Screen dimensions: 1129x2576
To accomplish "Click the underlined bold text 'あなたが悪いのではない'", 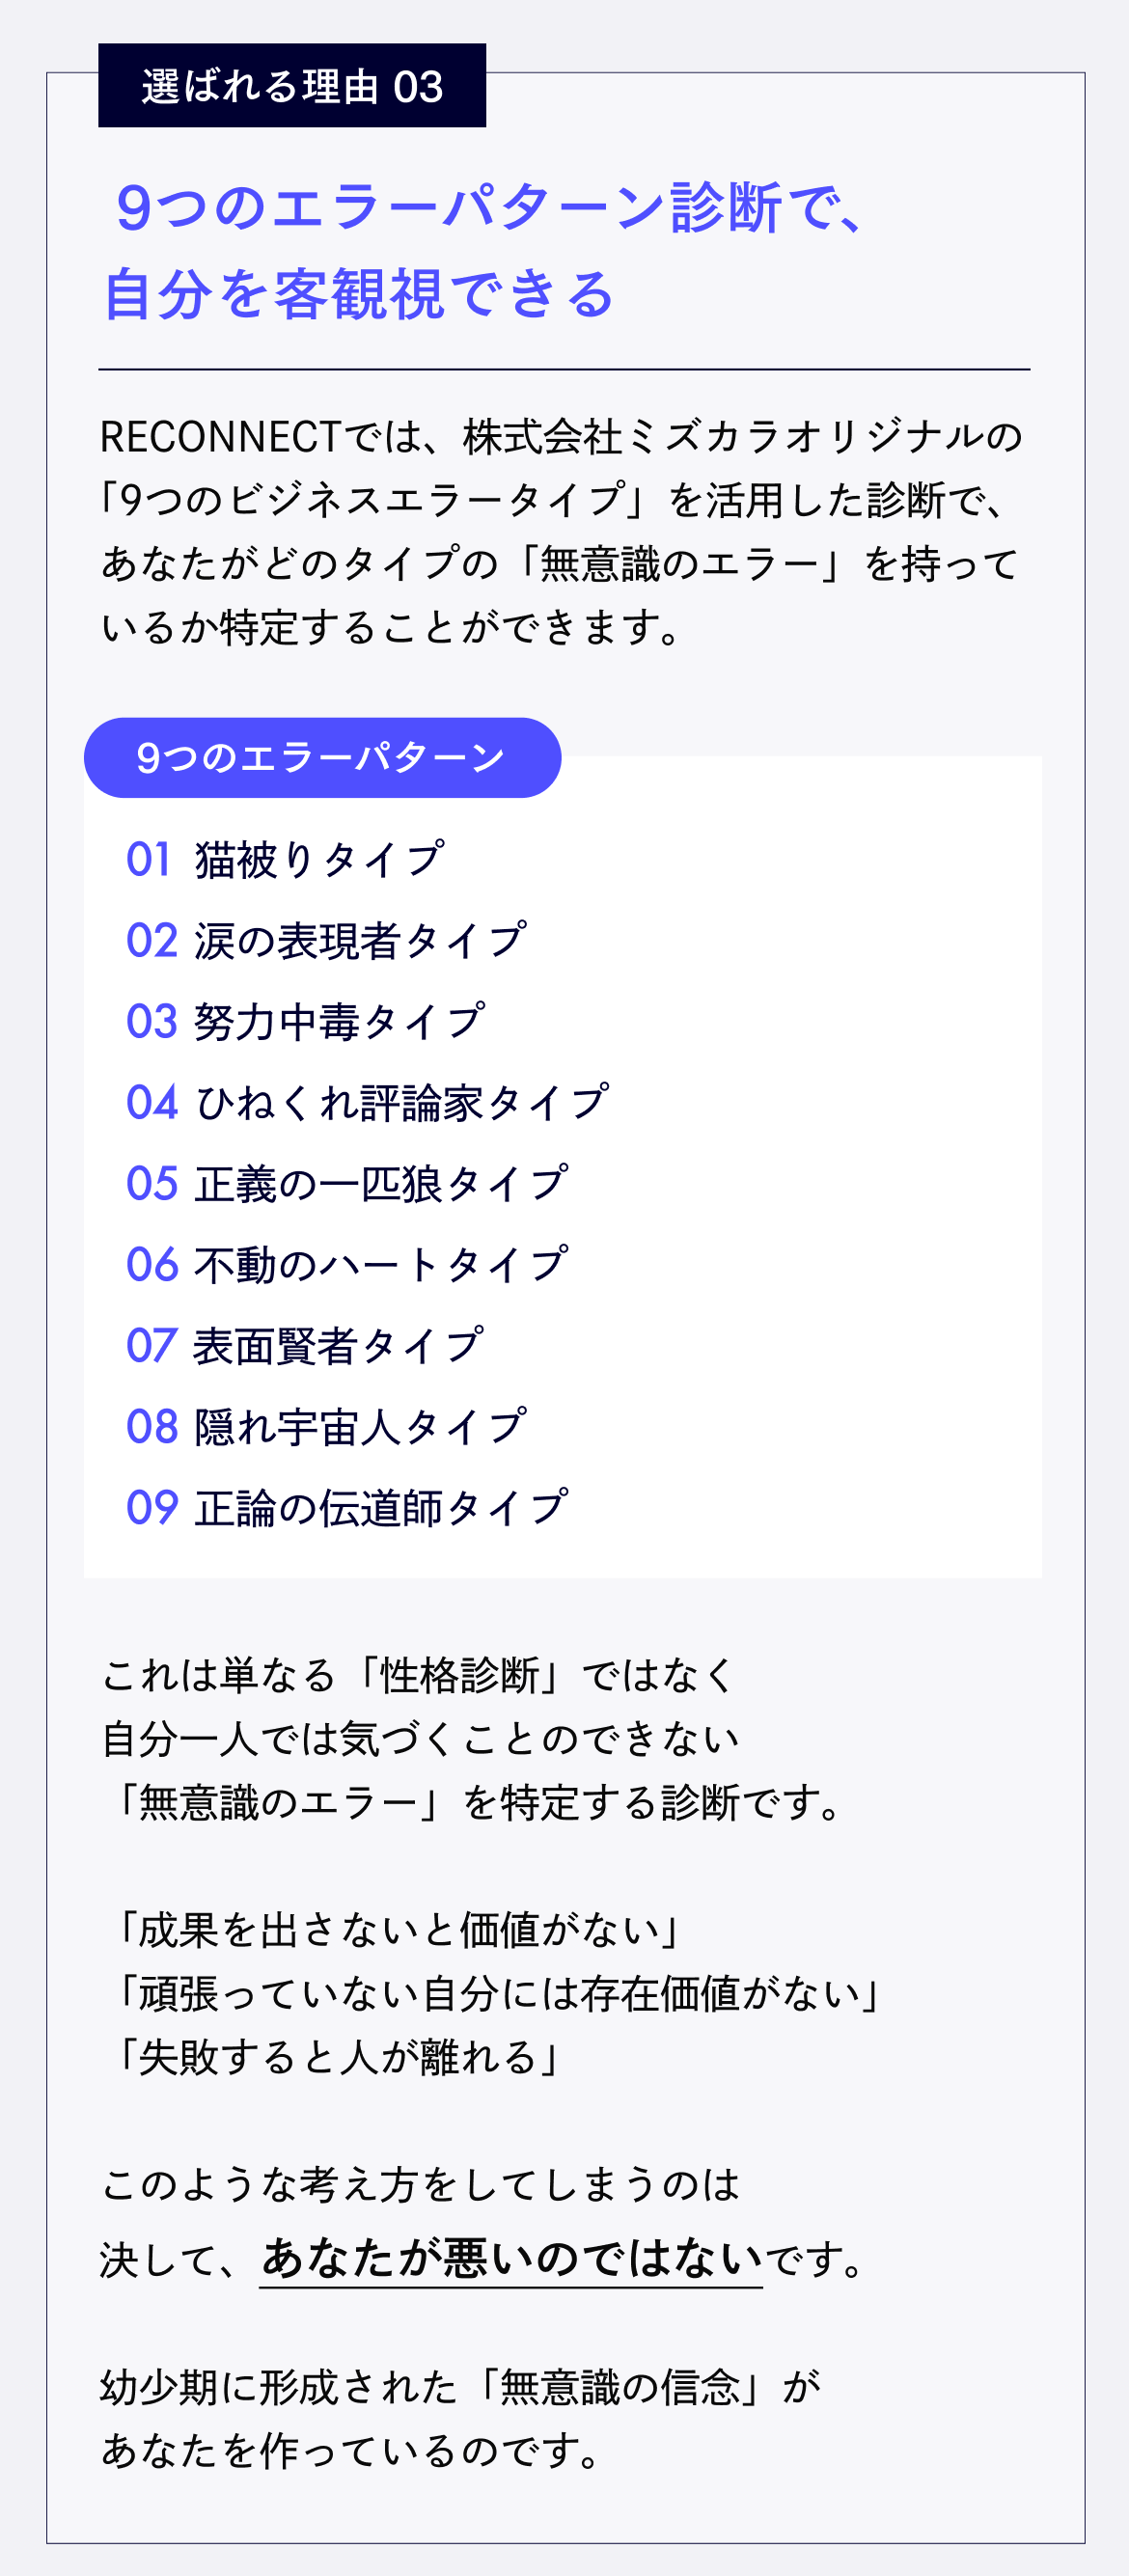I will click(x=511, y=2258).
